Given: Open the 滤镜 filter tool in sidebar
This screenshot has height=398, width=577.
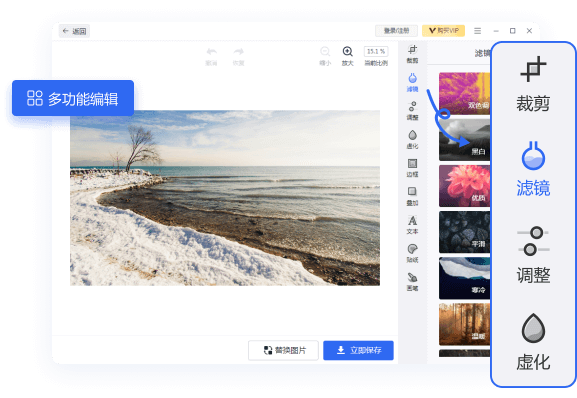Looking at the screenshot, I should tap(413, 82).
